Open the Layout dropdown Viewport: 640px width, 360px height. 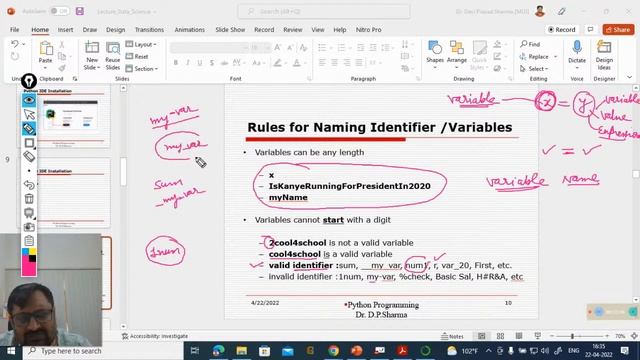pos(141,44)
